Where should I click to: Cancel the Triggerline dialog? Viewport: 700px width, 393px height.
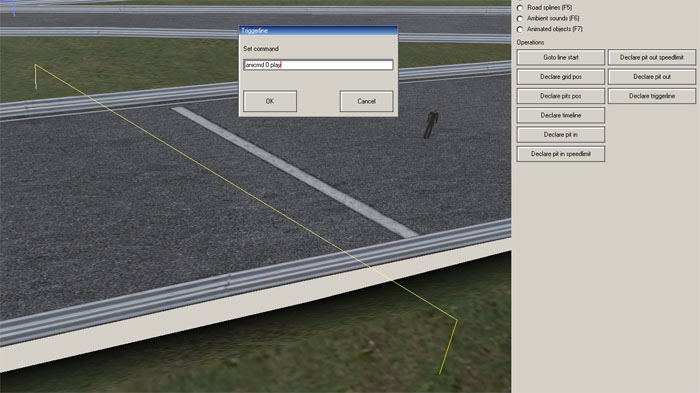[366, 101]
